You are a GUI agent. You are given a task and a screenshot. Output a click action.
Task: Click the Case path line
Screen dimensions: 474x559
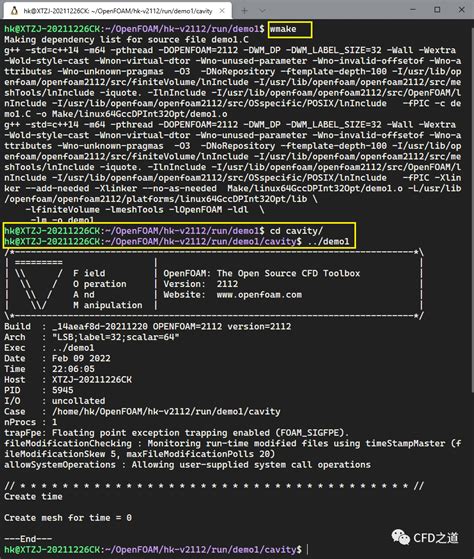142,411
